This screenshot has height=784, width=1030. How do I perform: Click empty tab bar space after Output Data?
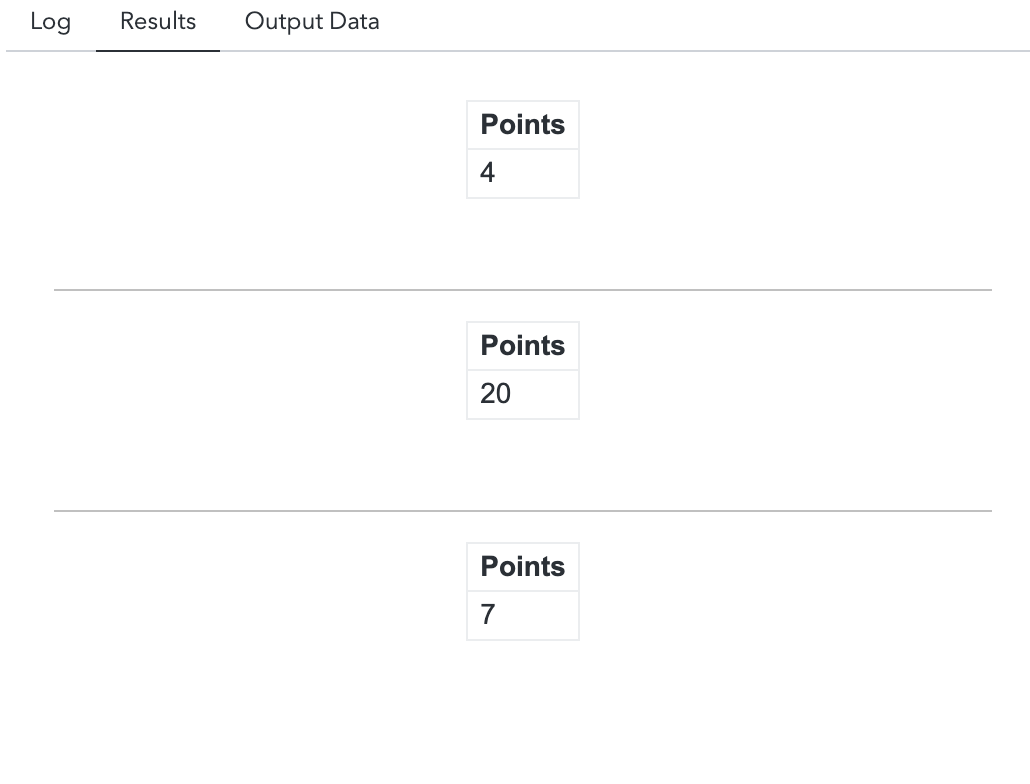click(700, 22)
